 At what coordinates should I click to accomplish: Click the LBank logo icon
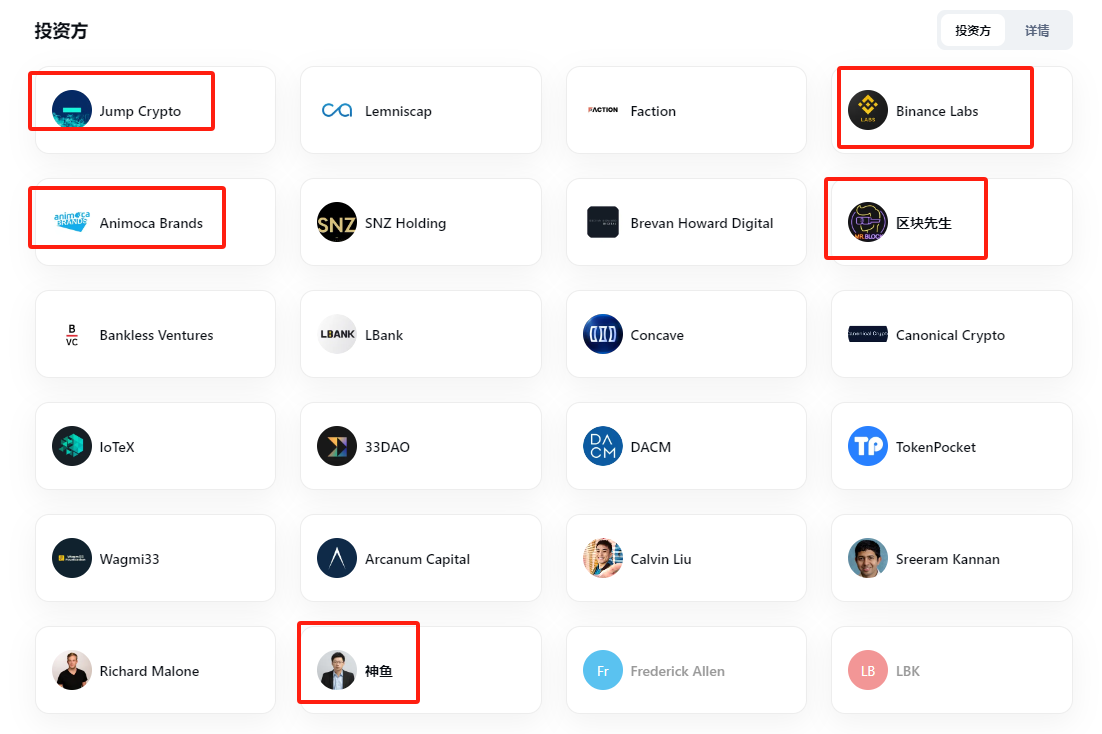pos(337,334)
